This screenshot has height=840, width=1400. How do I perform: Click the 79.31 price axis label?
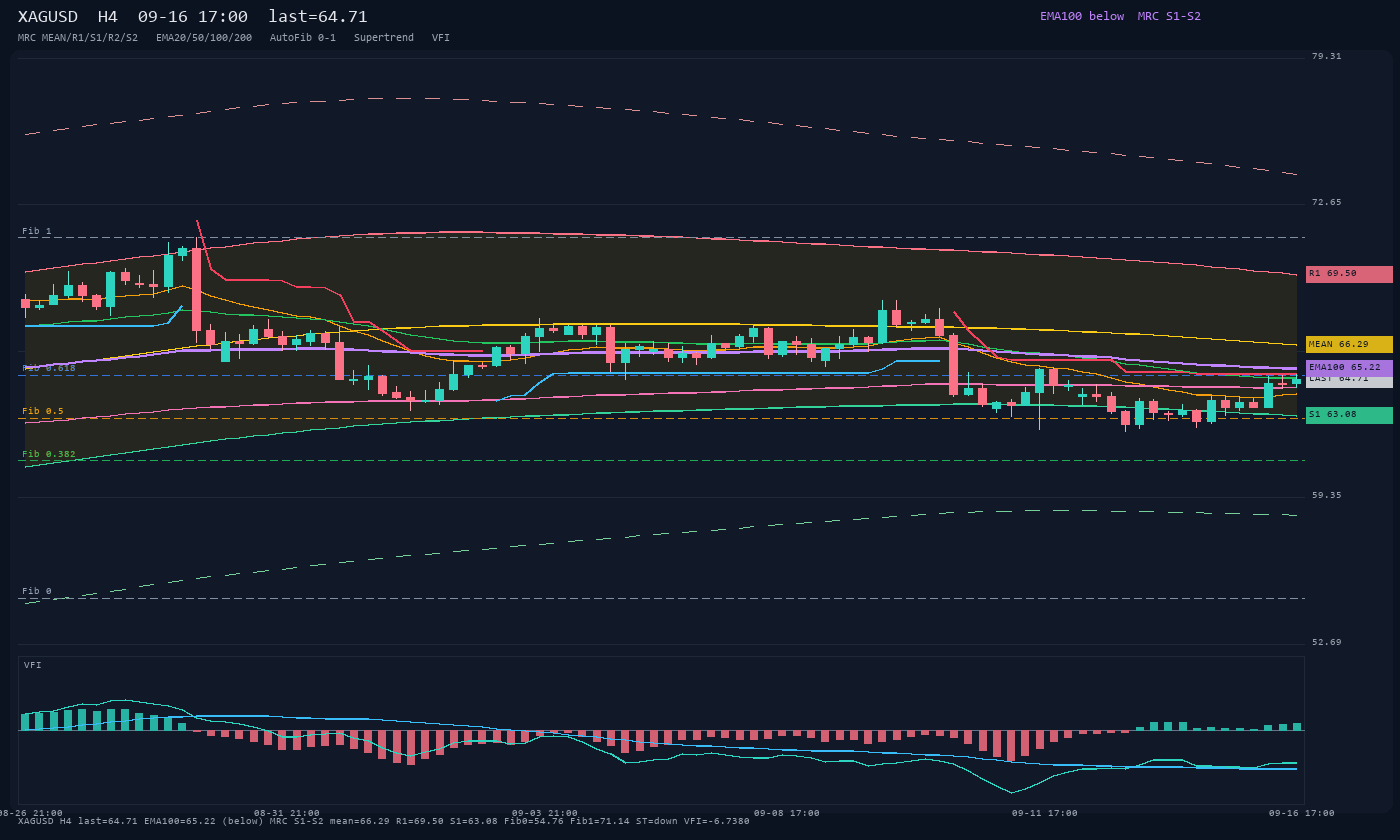point(1327,56)
